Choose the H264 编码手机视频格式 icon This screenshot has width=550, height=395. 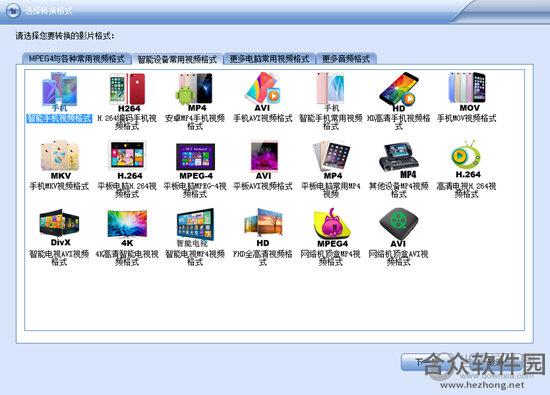tap(127, 92)
